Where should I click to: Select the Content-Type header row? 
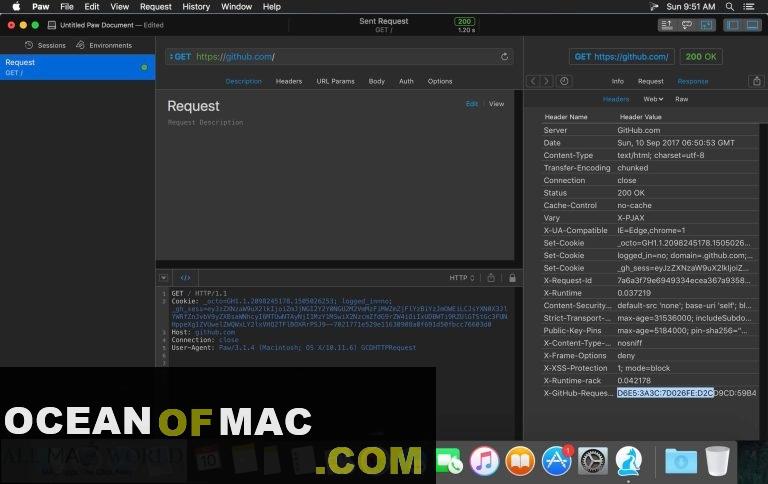(649, 155)
